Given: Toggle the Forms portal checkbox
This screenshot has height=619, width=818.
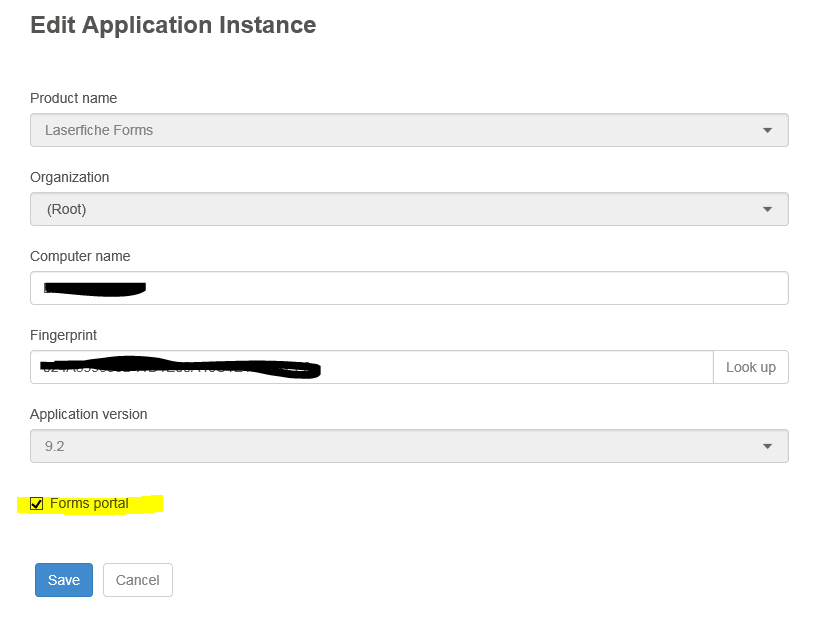Looking at the screenshot, I should tap(37, 504).
